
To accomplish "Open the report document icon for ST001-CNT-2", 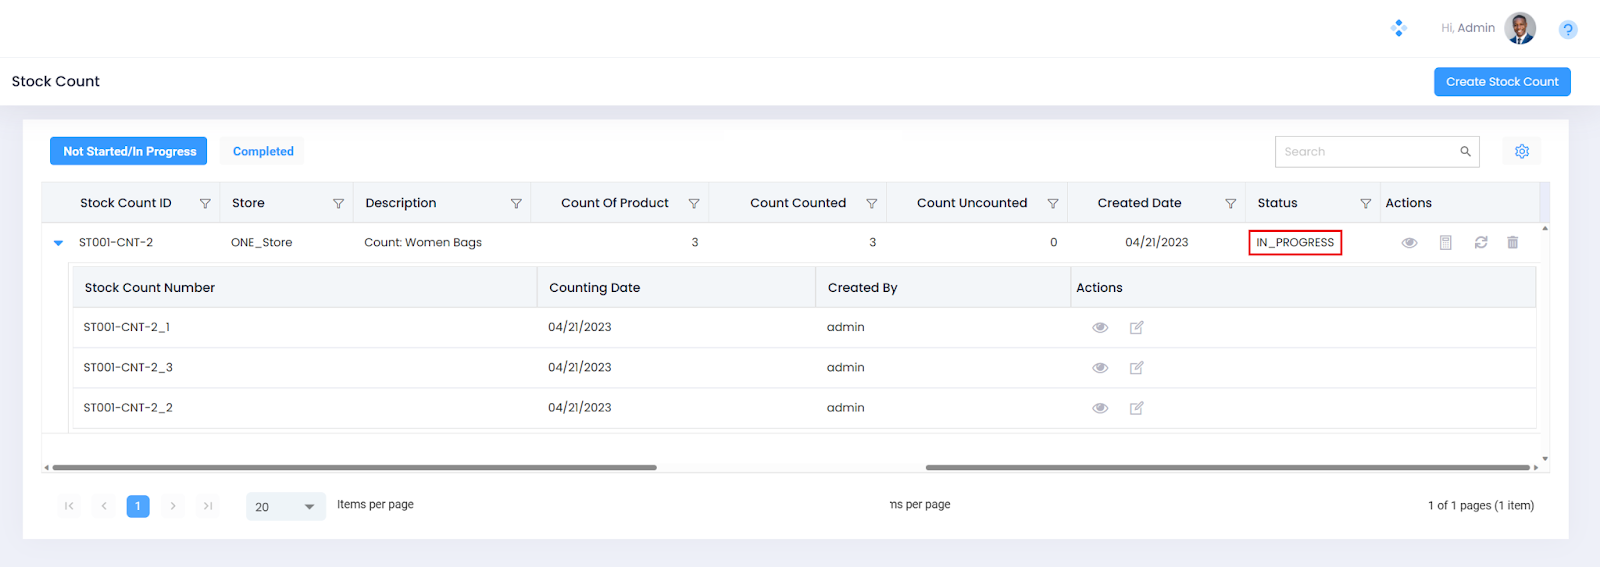I will point(1445,243).
